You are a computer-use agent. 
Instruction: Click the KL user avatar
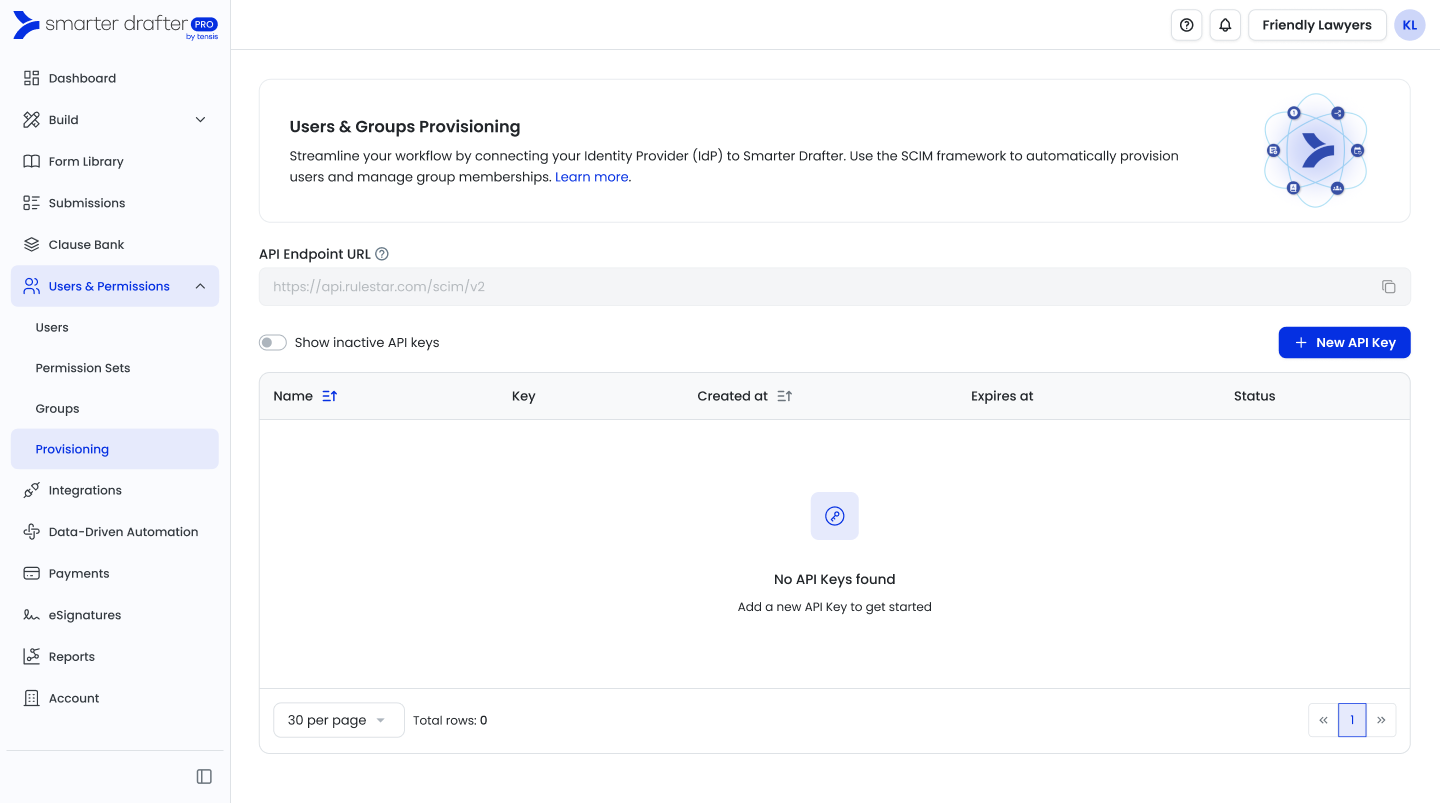click(x=1410, y=25)
